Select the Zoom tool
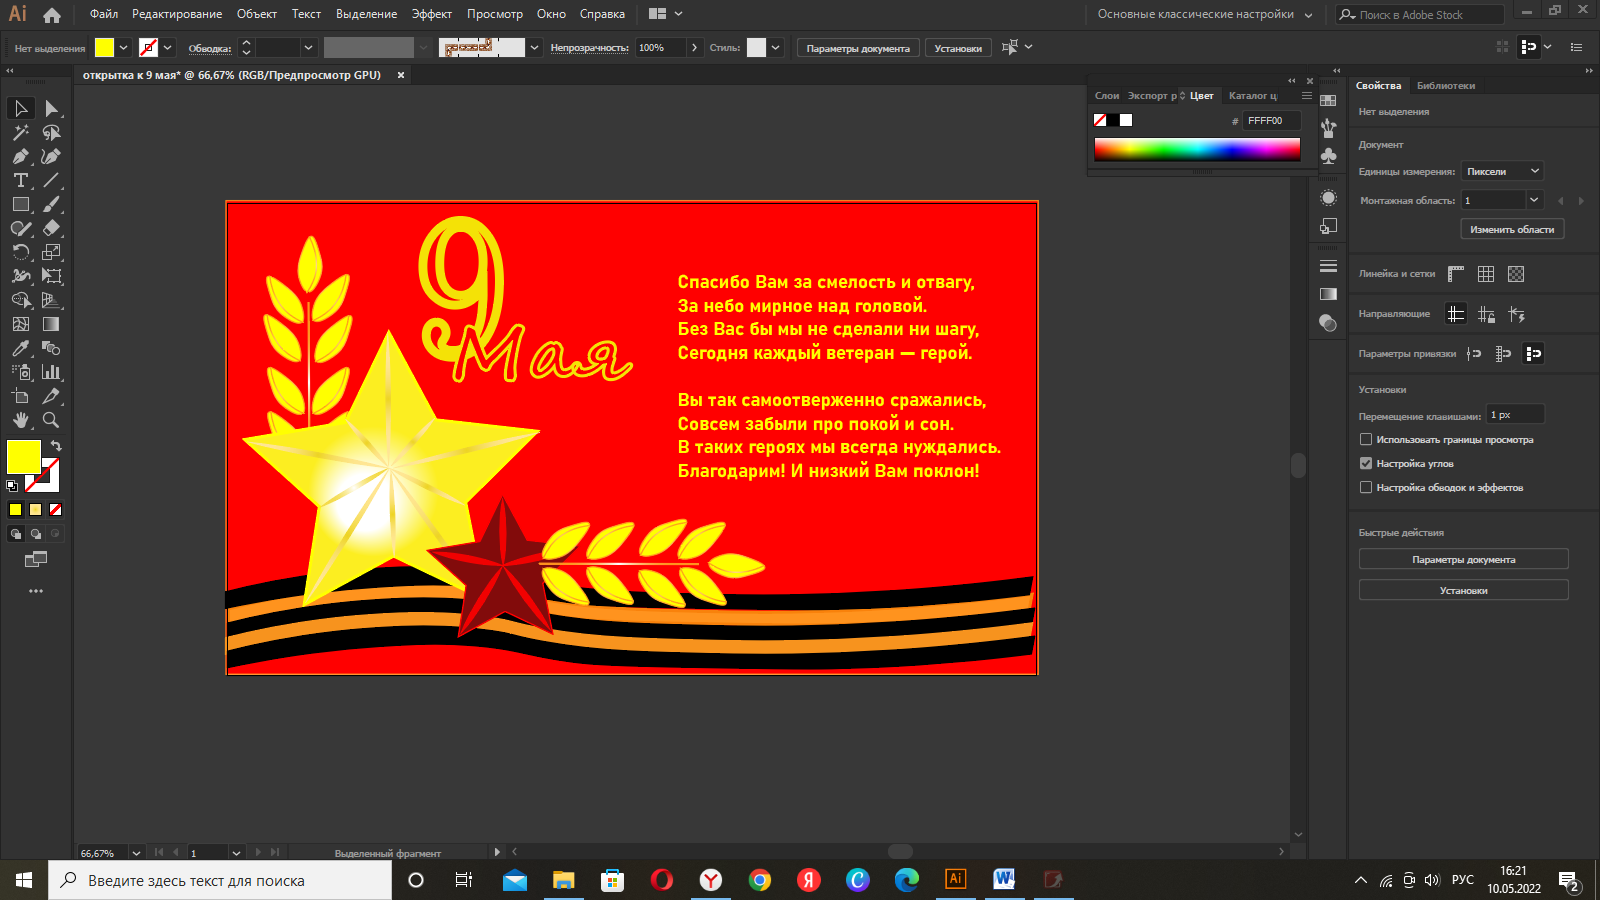 51,421
